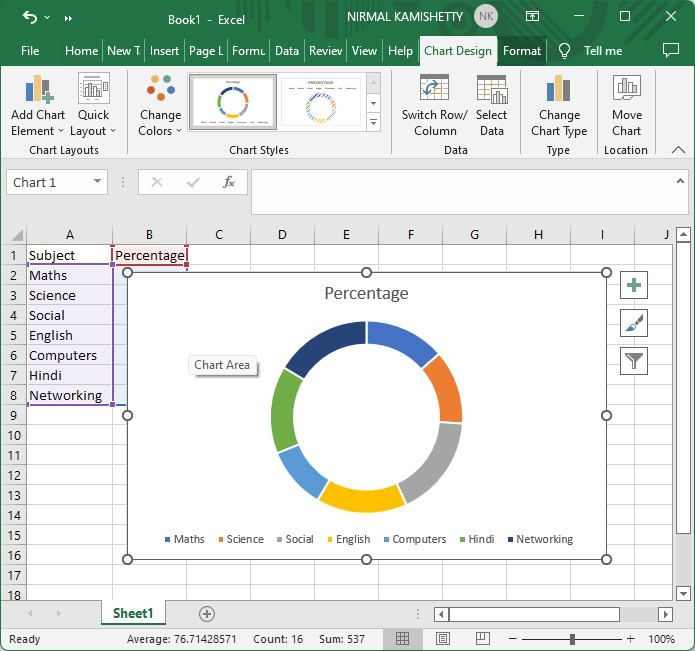Viewport: 695px width, 651px height.
Task: Expand the Name Box dropdown arrow
Action: tap(98, 182)
